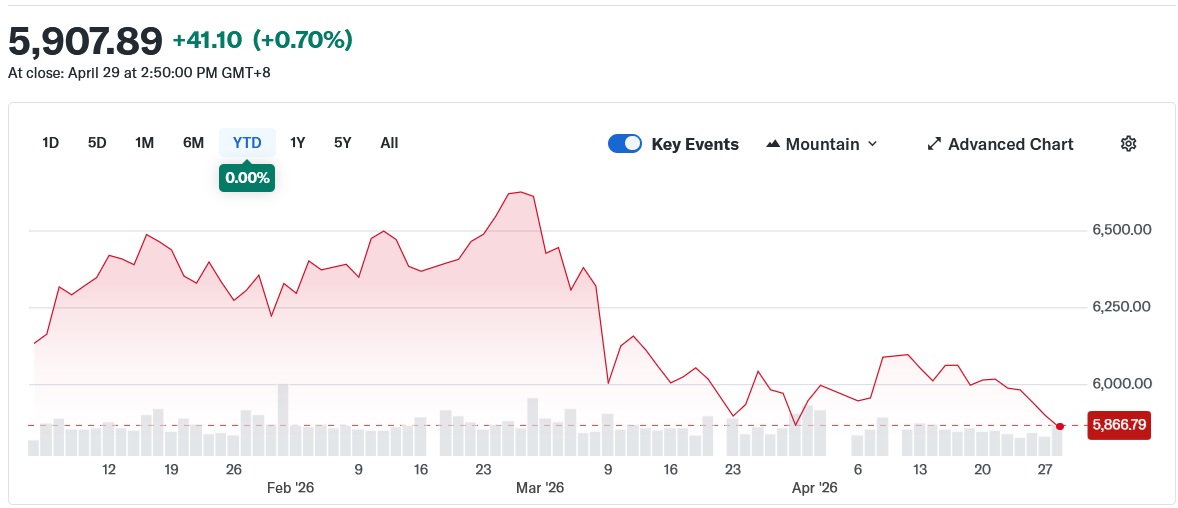
Task: Click the red endpoint dot on chart line
Action: coord(1059,426)
